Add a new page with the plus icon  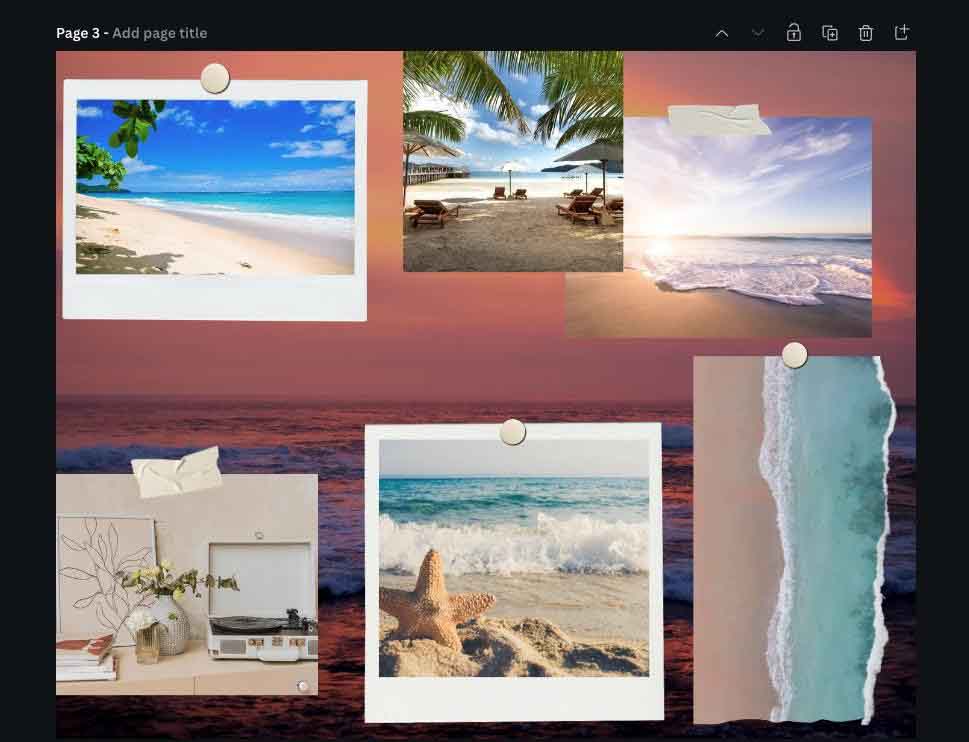902,33
